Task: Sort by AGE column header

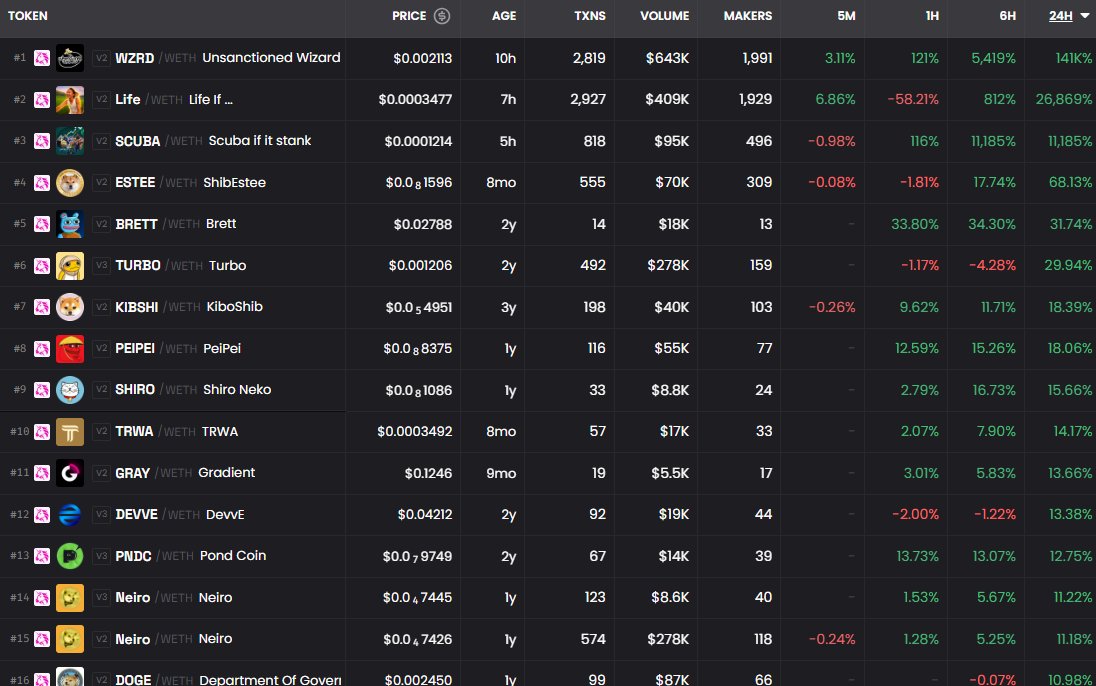Action: pyautogui.click(x=503, y=16)
